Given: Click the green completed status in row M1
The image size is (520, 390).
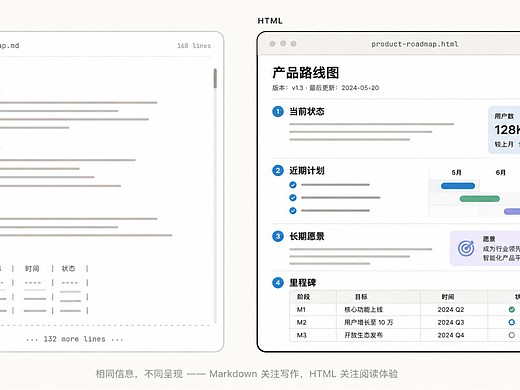Looking at the screenshot, I should coord(512,310).
